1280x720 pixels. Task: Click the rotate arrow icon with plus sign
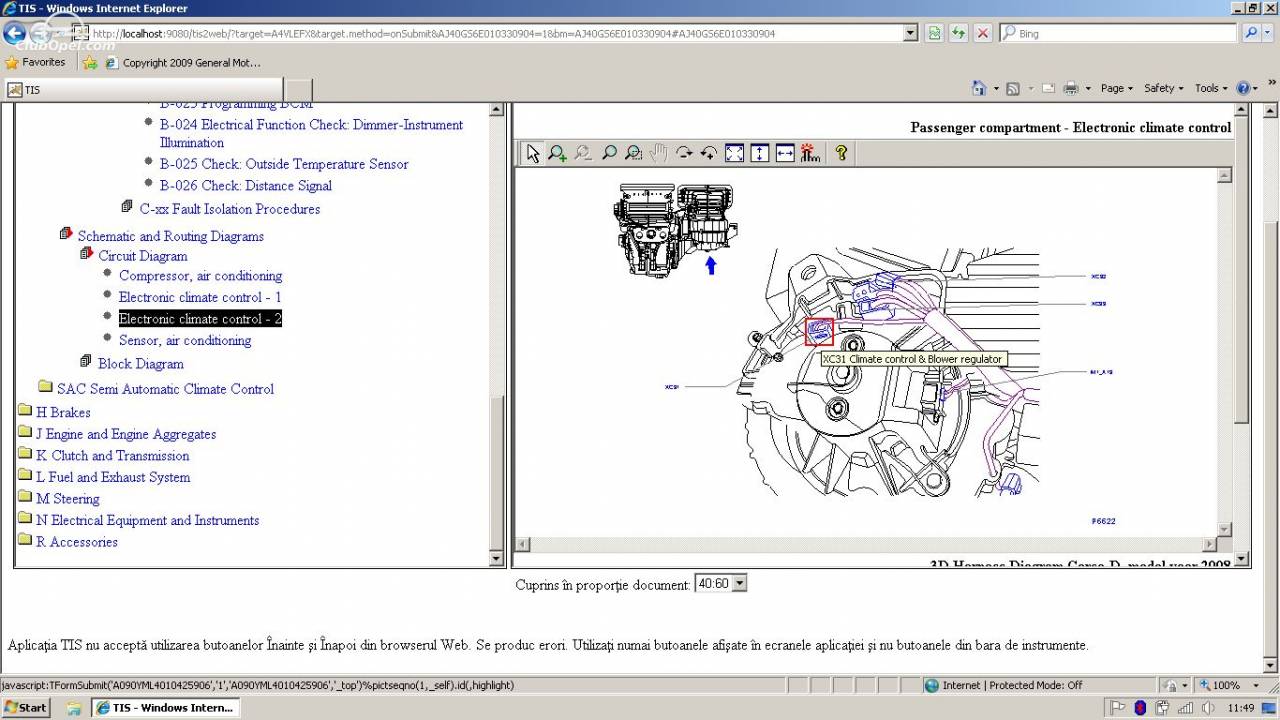point(709,153)
